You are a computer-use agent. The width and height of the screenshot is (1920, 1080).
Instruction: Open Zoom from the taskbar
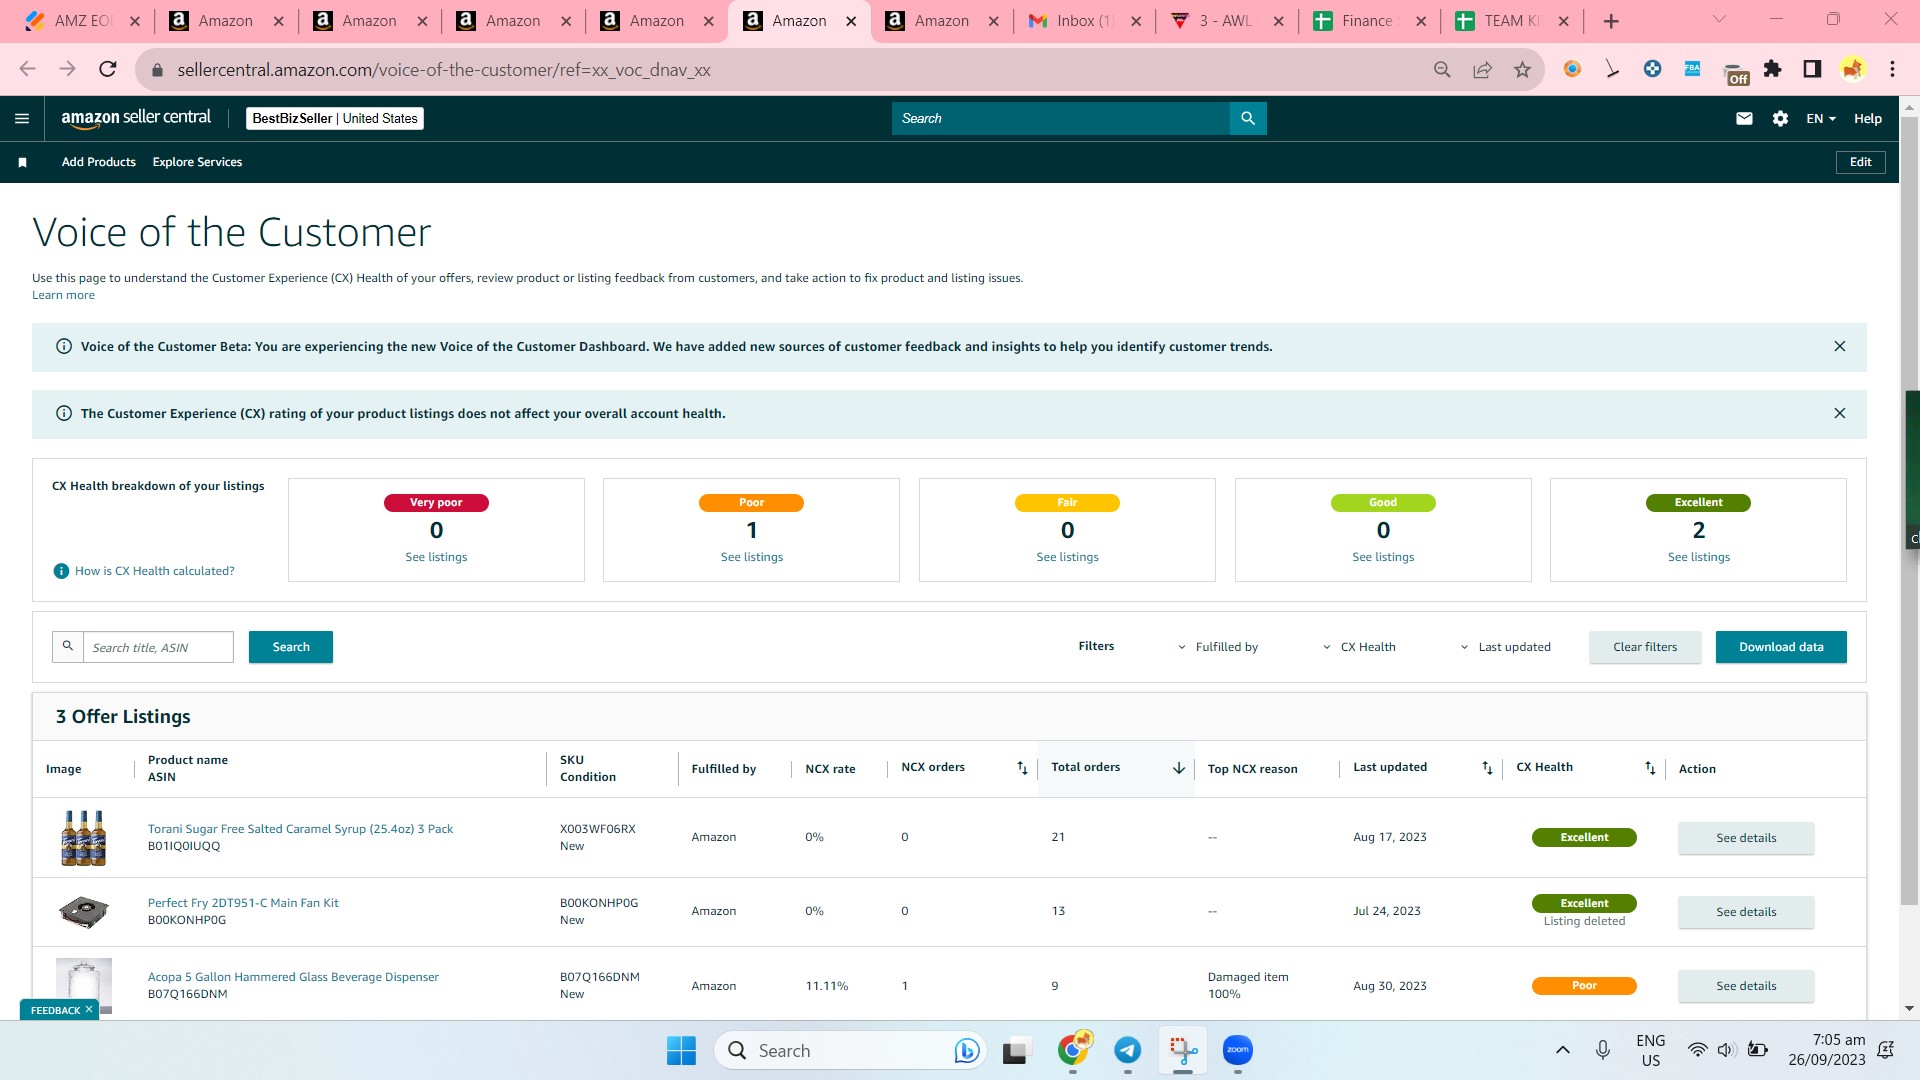coord(1238,1050)
